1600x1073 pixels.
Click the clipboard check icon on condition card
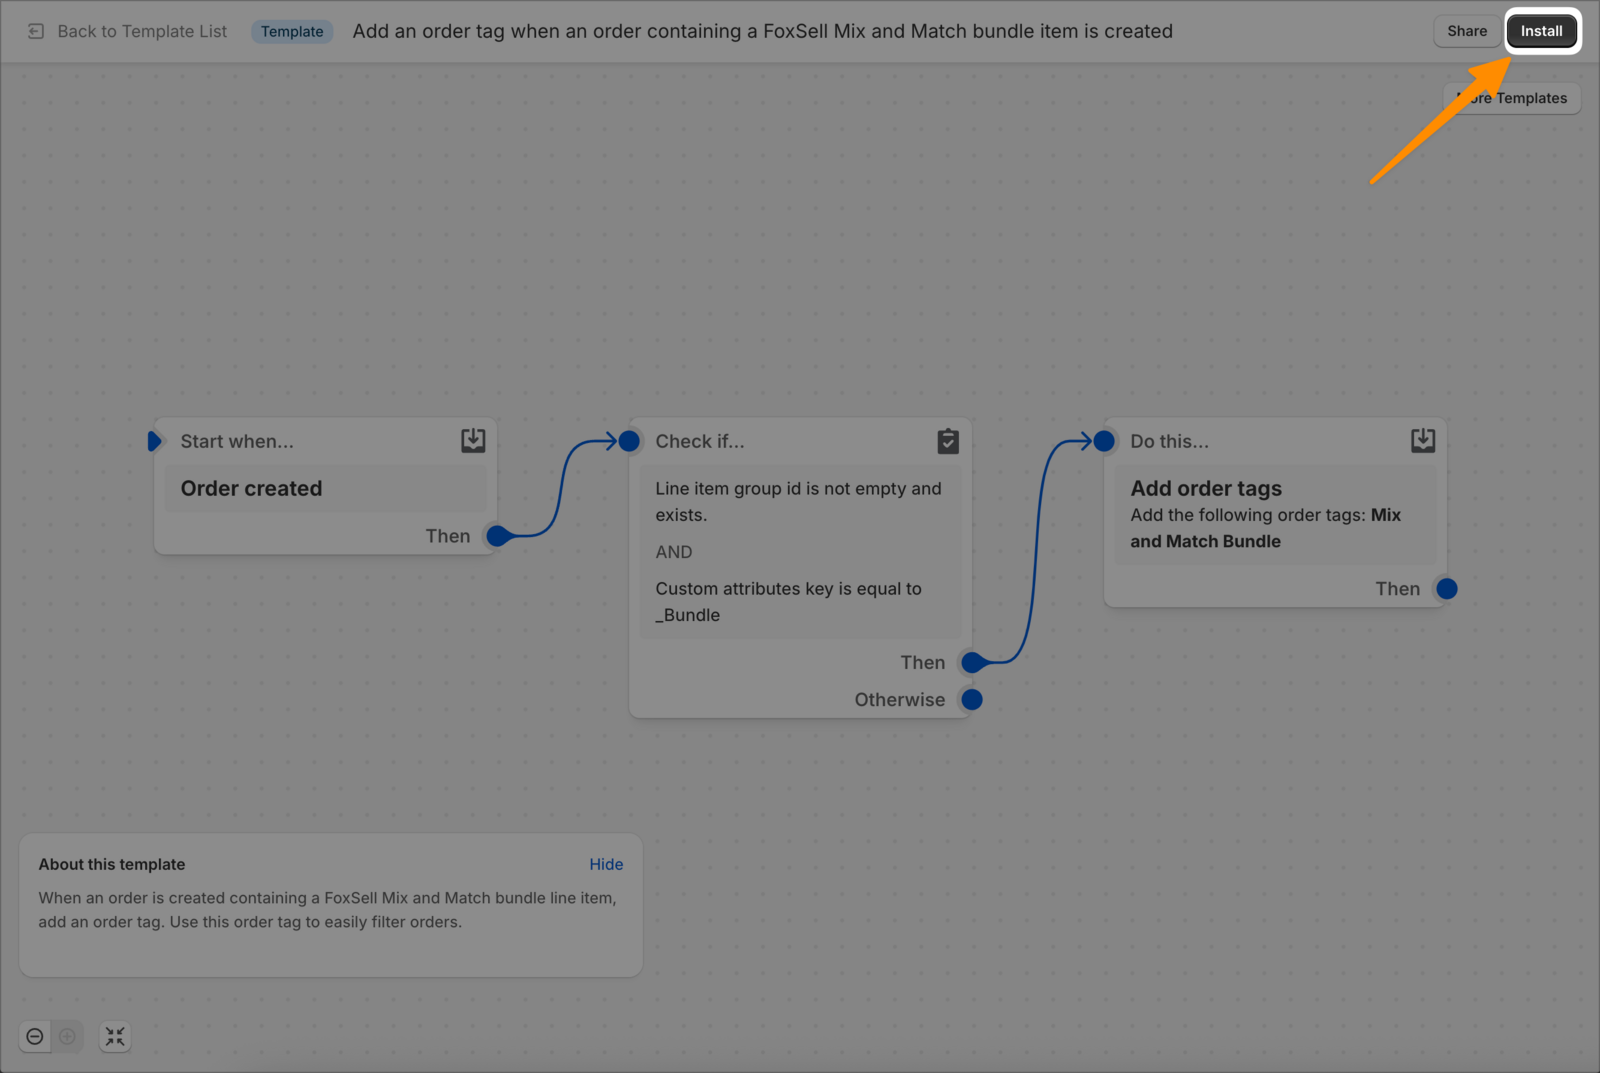click(947, 440)
